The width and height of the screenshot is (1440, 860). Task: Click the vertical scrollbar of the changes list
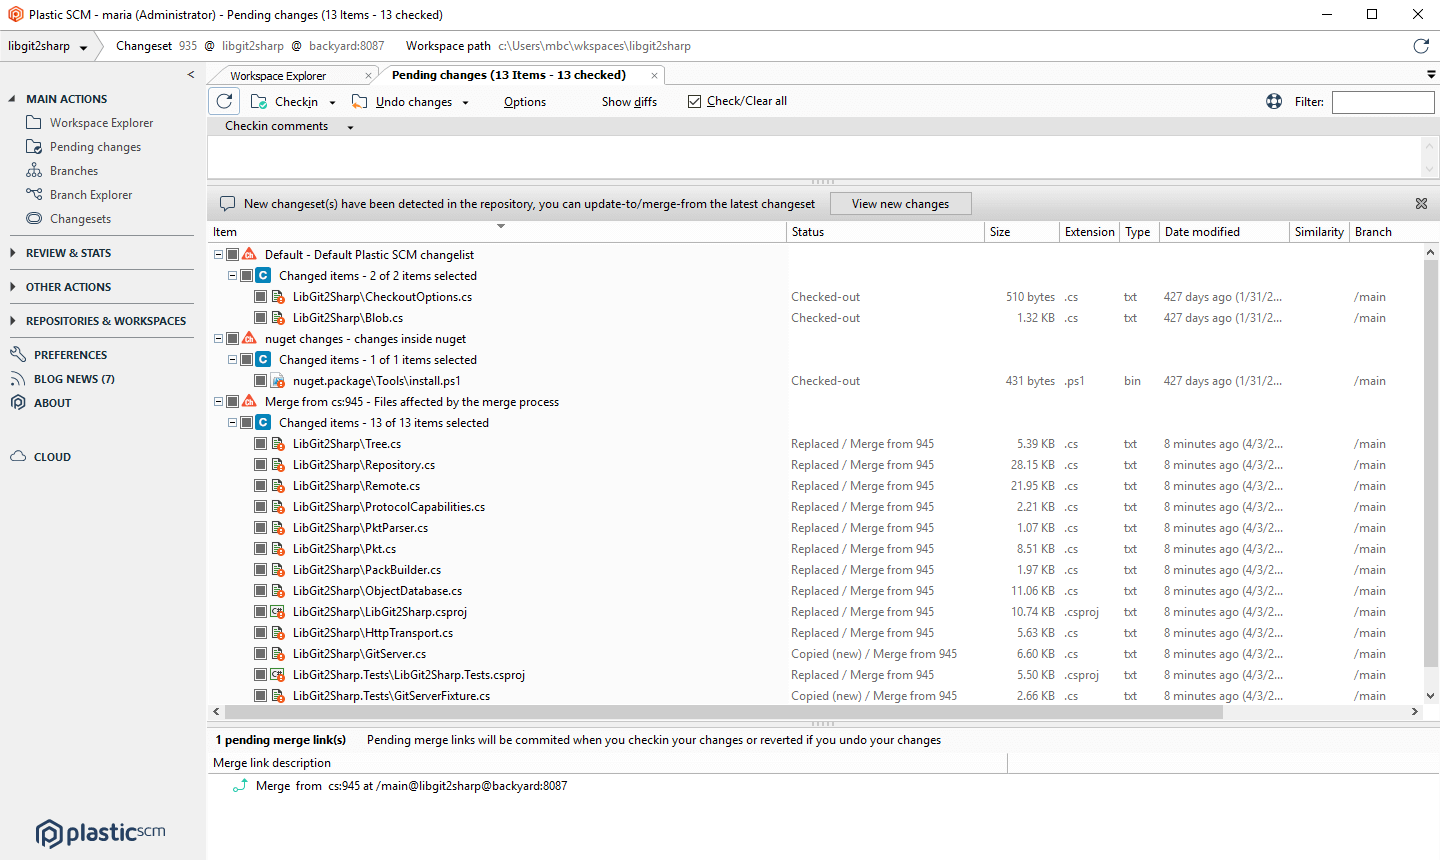(x=1430, y=465)
